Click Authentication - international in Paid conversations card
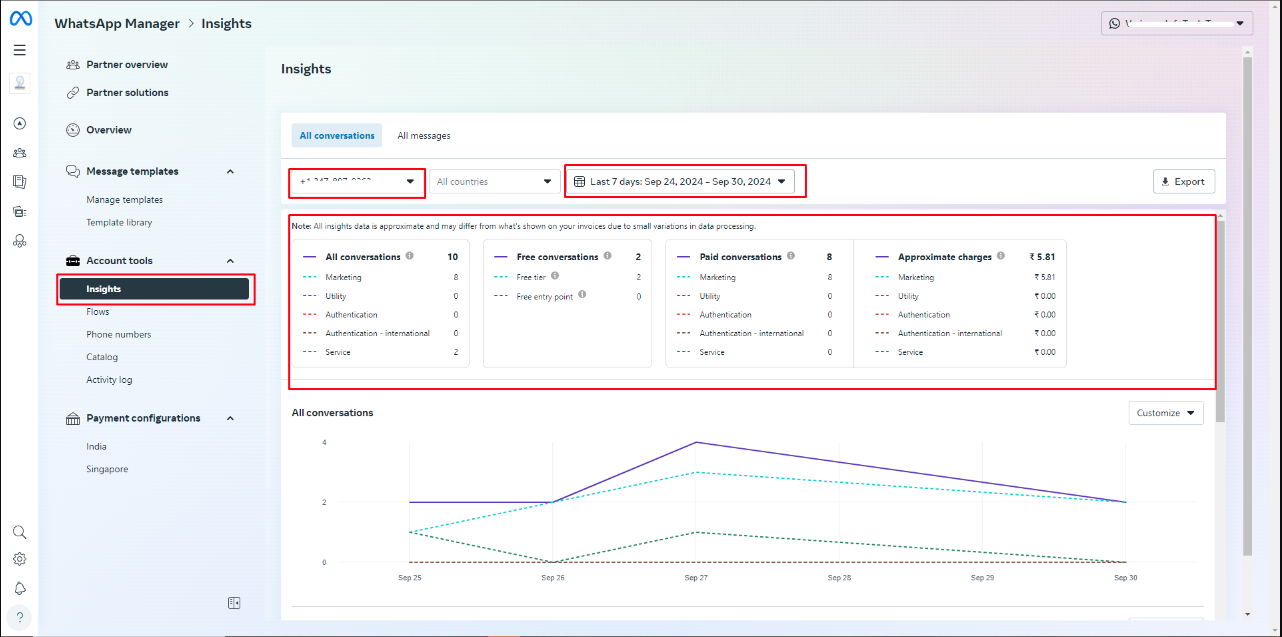Screen dimensions: 1282x637 pyautogui.click(x=754, y=333)
